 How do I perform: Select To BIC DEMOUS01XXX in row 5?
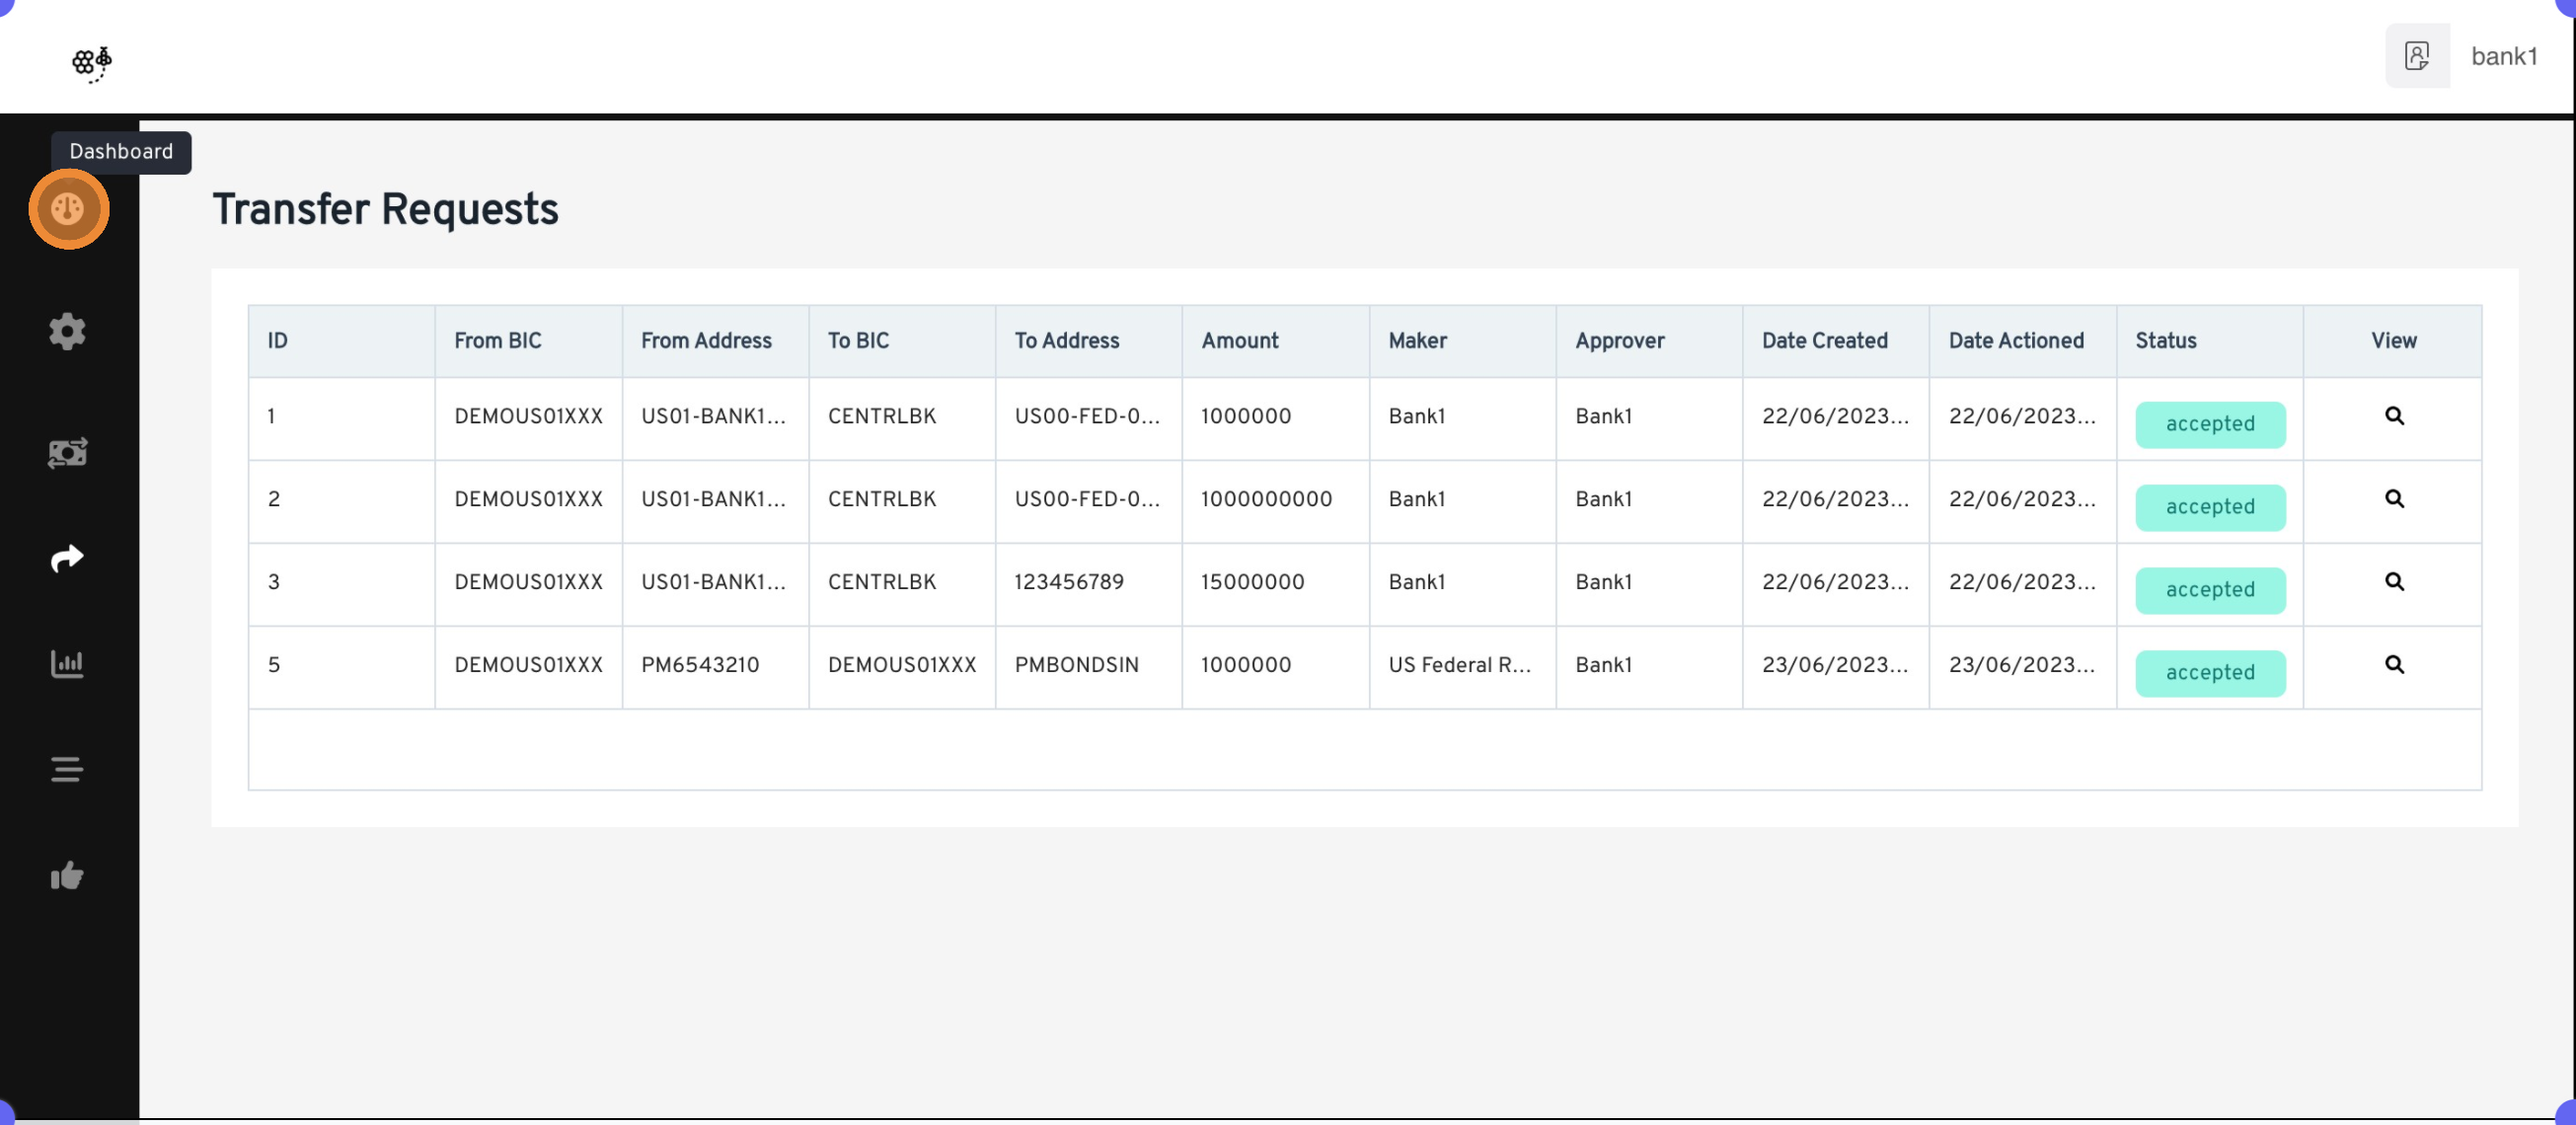(902, 667)
